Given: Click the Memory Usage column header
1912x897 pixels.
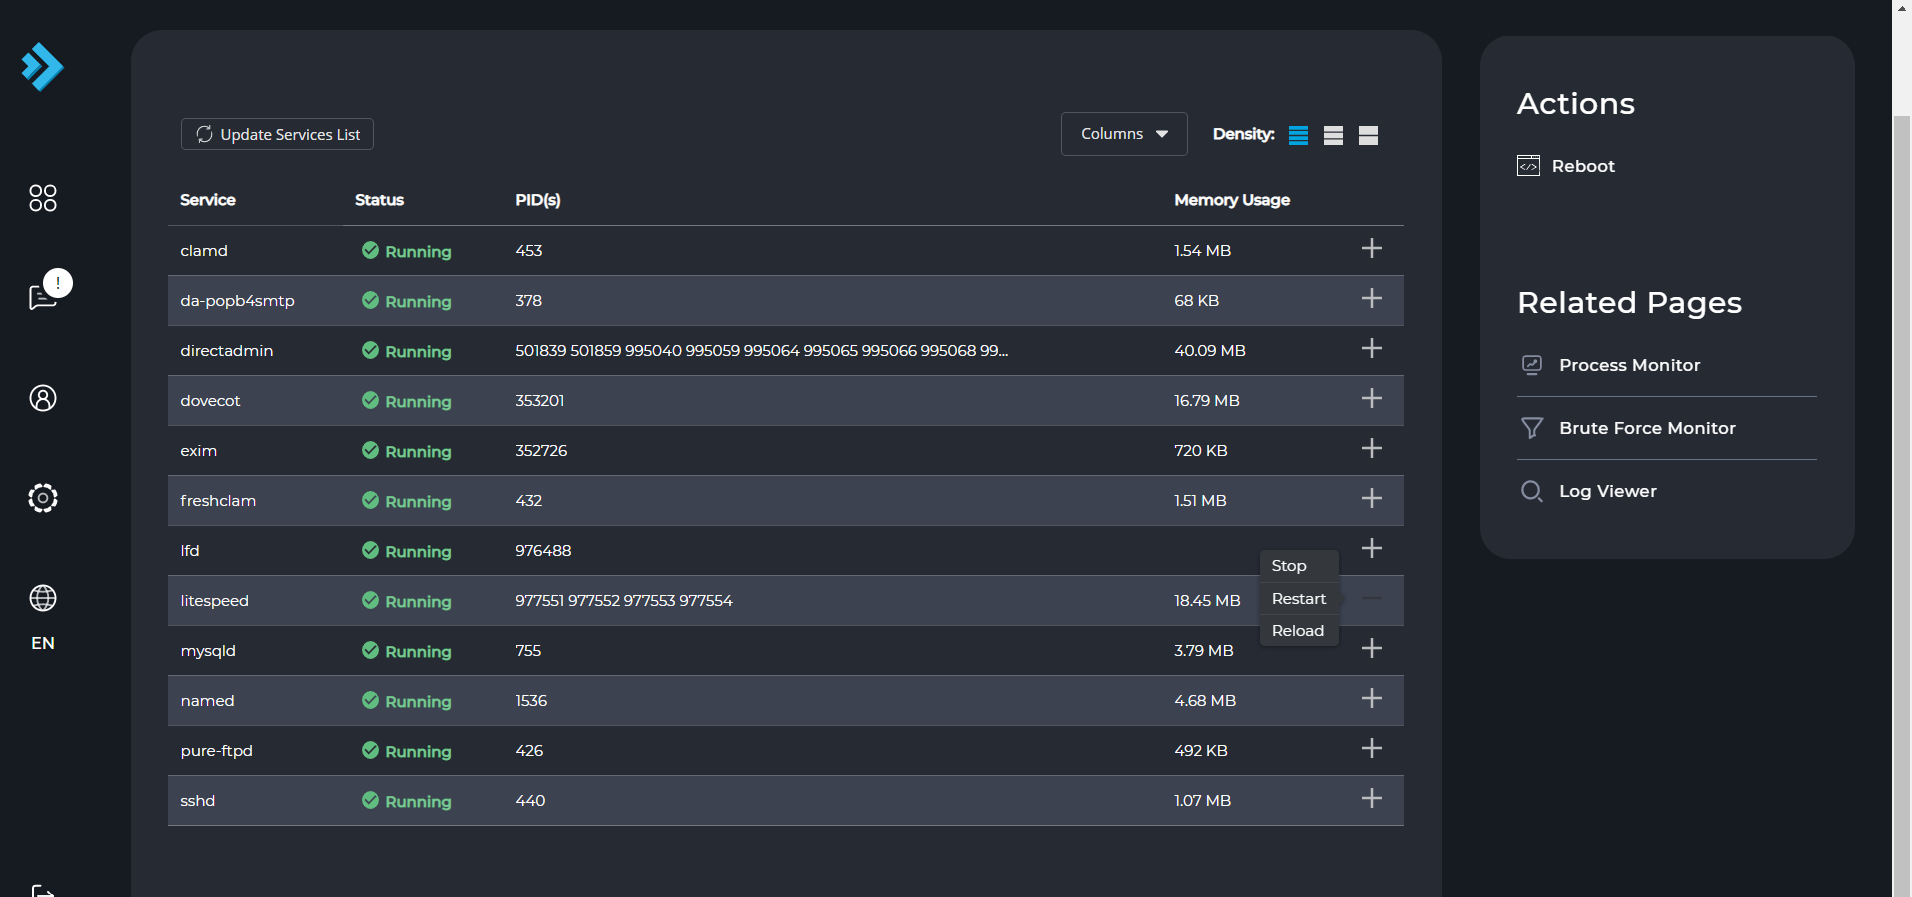Looking at the screenshot, I should pyautogui.click(x=1232, y=200).
